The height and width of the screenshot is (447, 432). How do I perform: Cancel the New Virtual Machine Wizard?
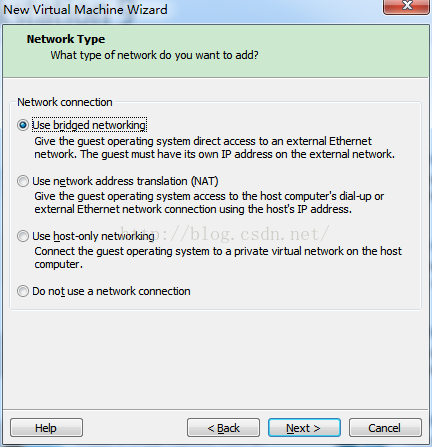click(x=385, y=428)
